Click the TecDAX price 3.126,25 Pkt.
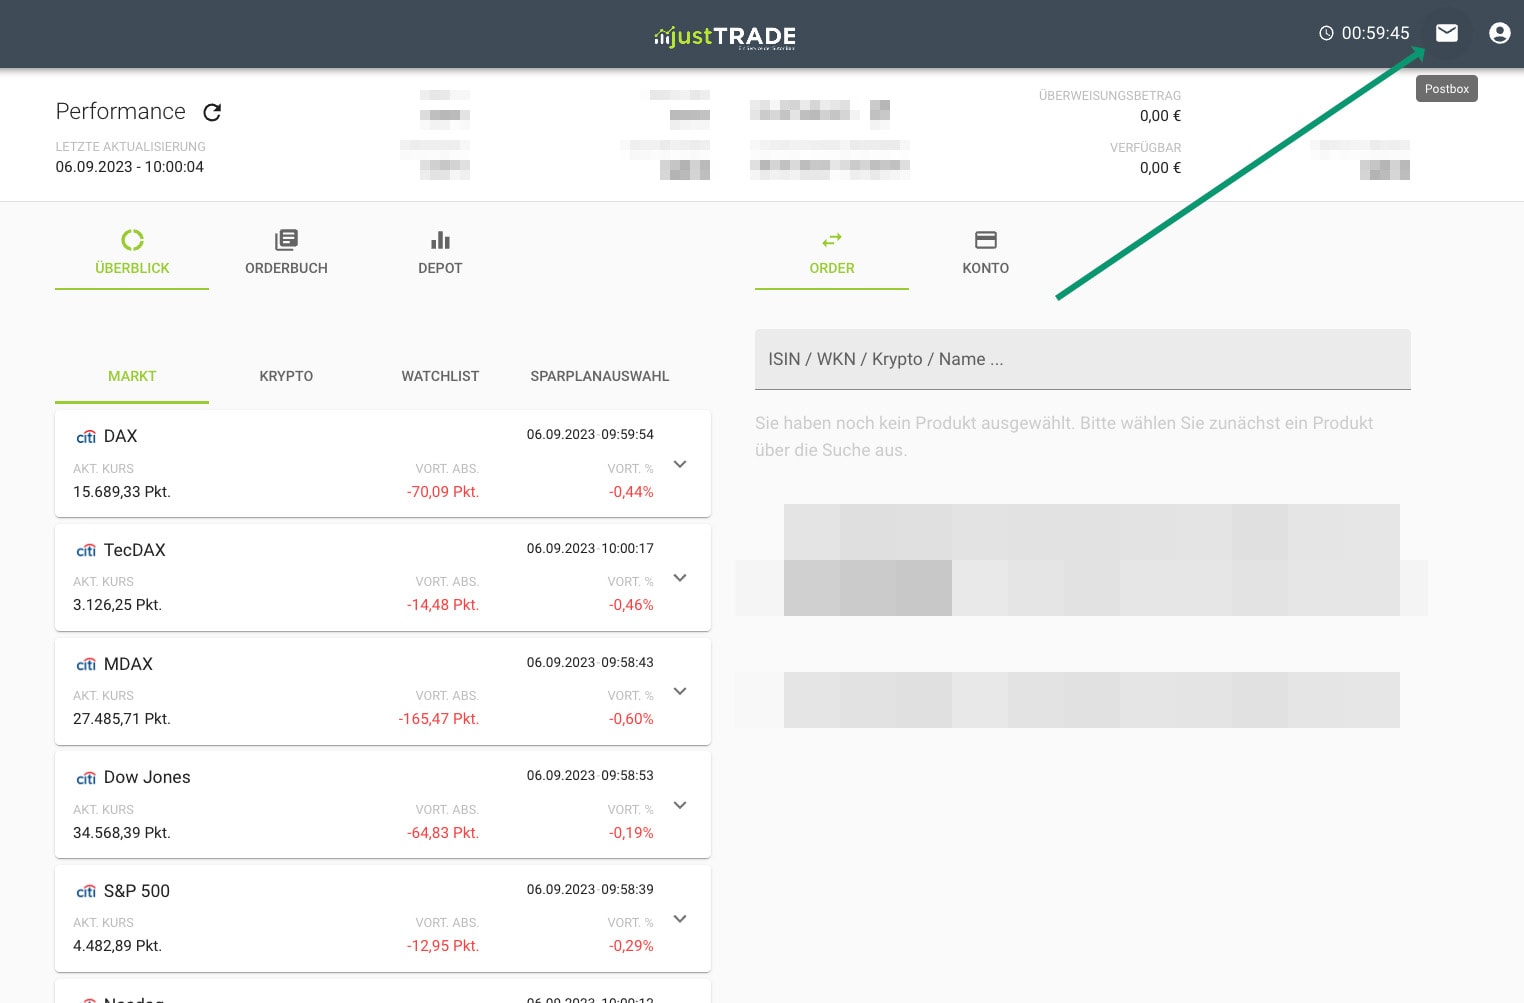Viewport: 1524px width, 1003px height. (x=117, y=605)
